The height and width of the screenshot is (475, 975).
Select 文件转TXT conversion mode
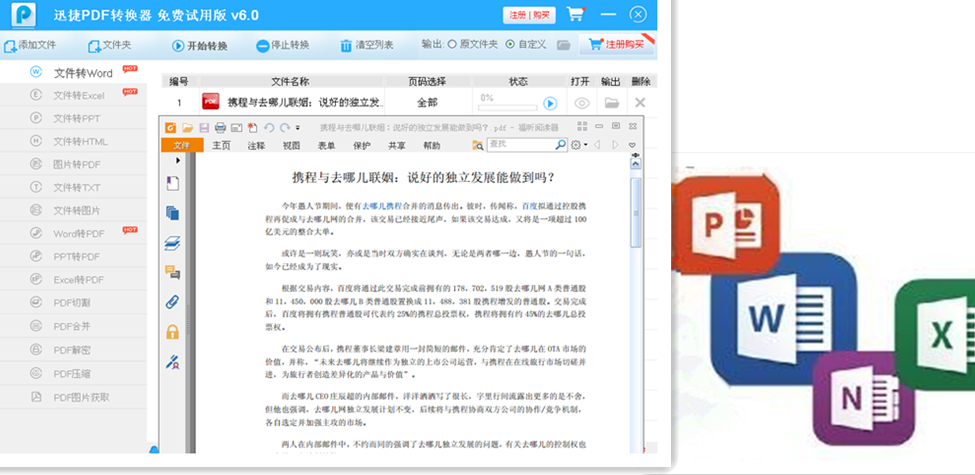click(73, 187)
